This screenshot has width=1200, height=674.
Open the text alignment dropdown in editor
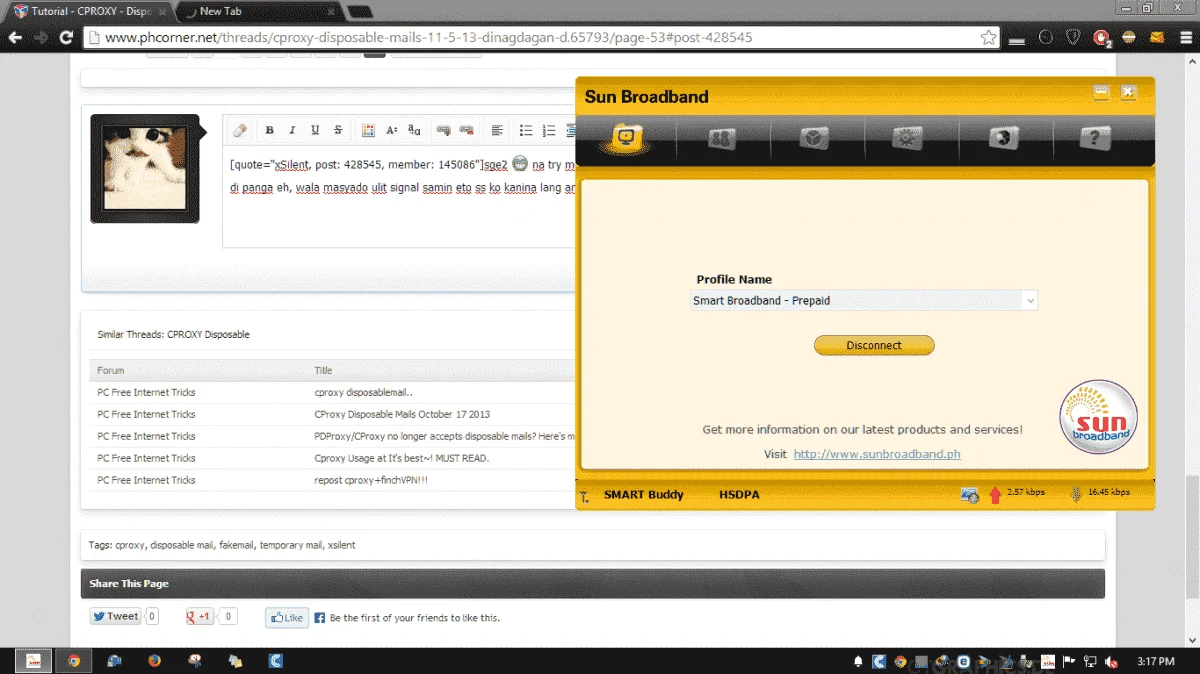point(497,130)
